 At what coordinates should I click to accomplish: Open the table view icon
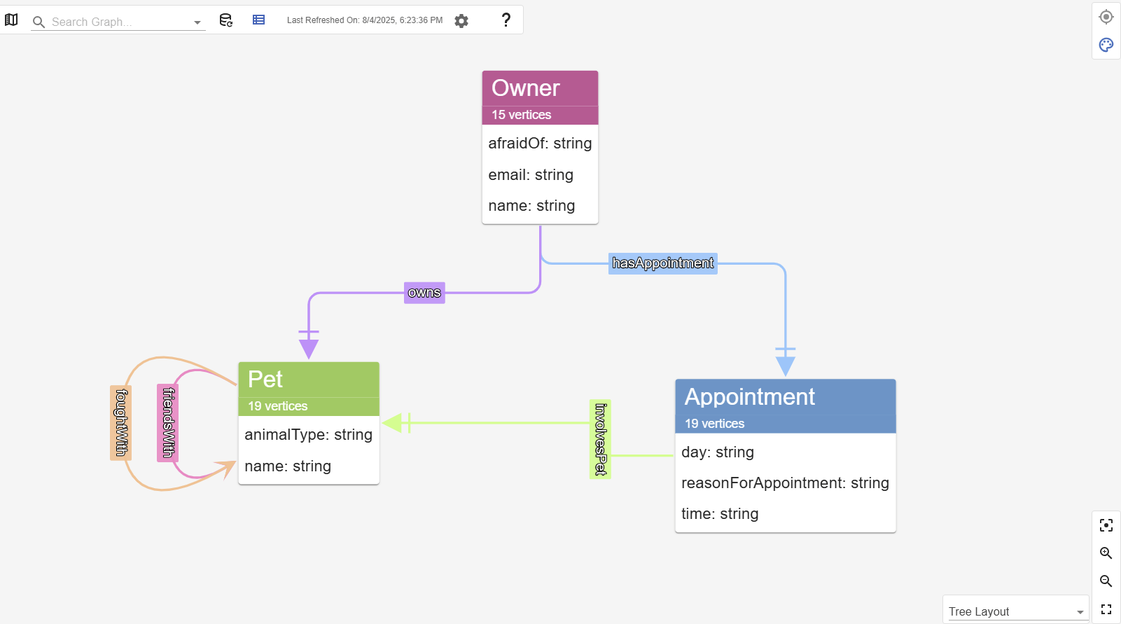click(x=259, y=20)
